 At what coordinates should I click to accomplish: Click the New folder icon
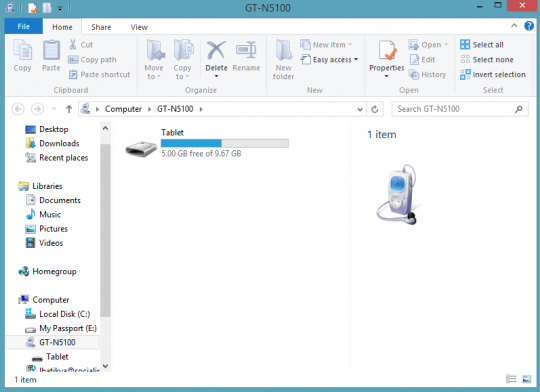(x=283, y=50)
